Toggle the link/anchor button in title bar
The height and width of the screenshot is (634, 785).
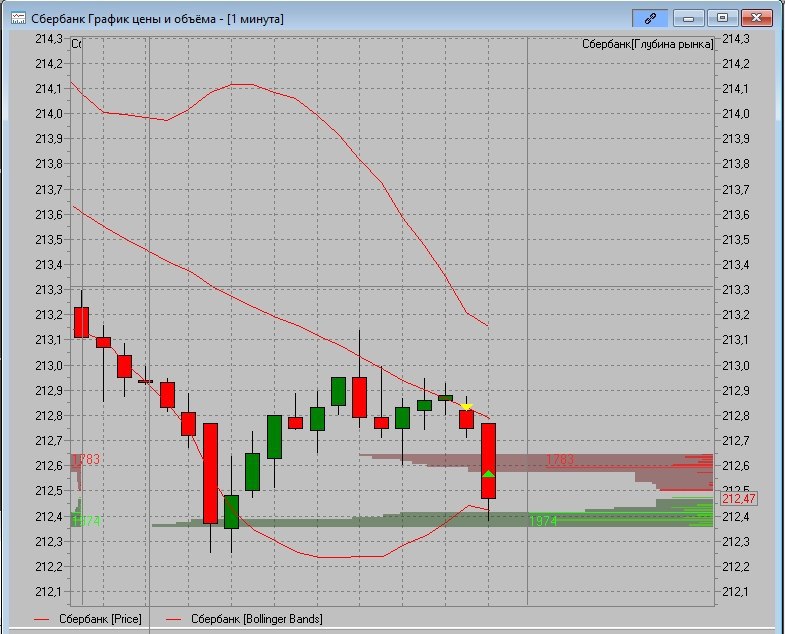(x=650, y=19)
